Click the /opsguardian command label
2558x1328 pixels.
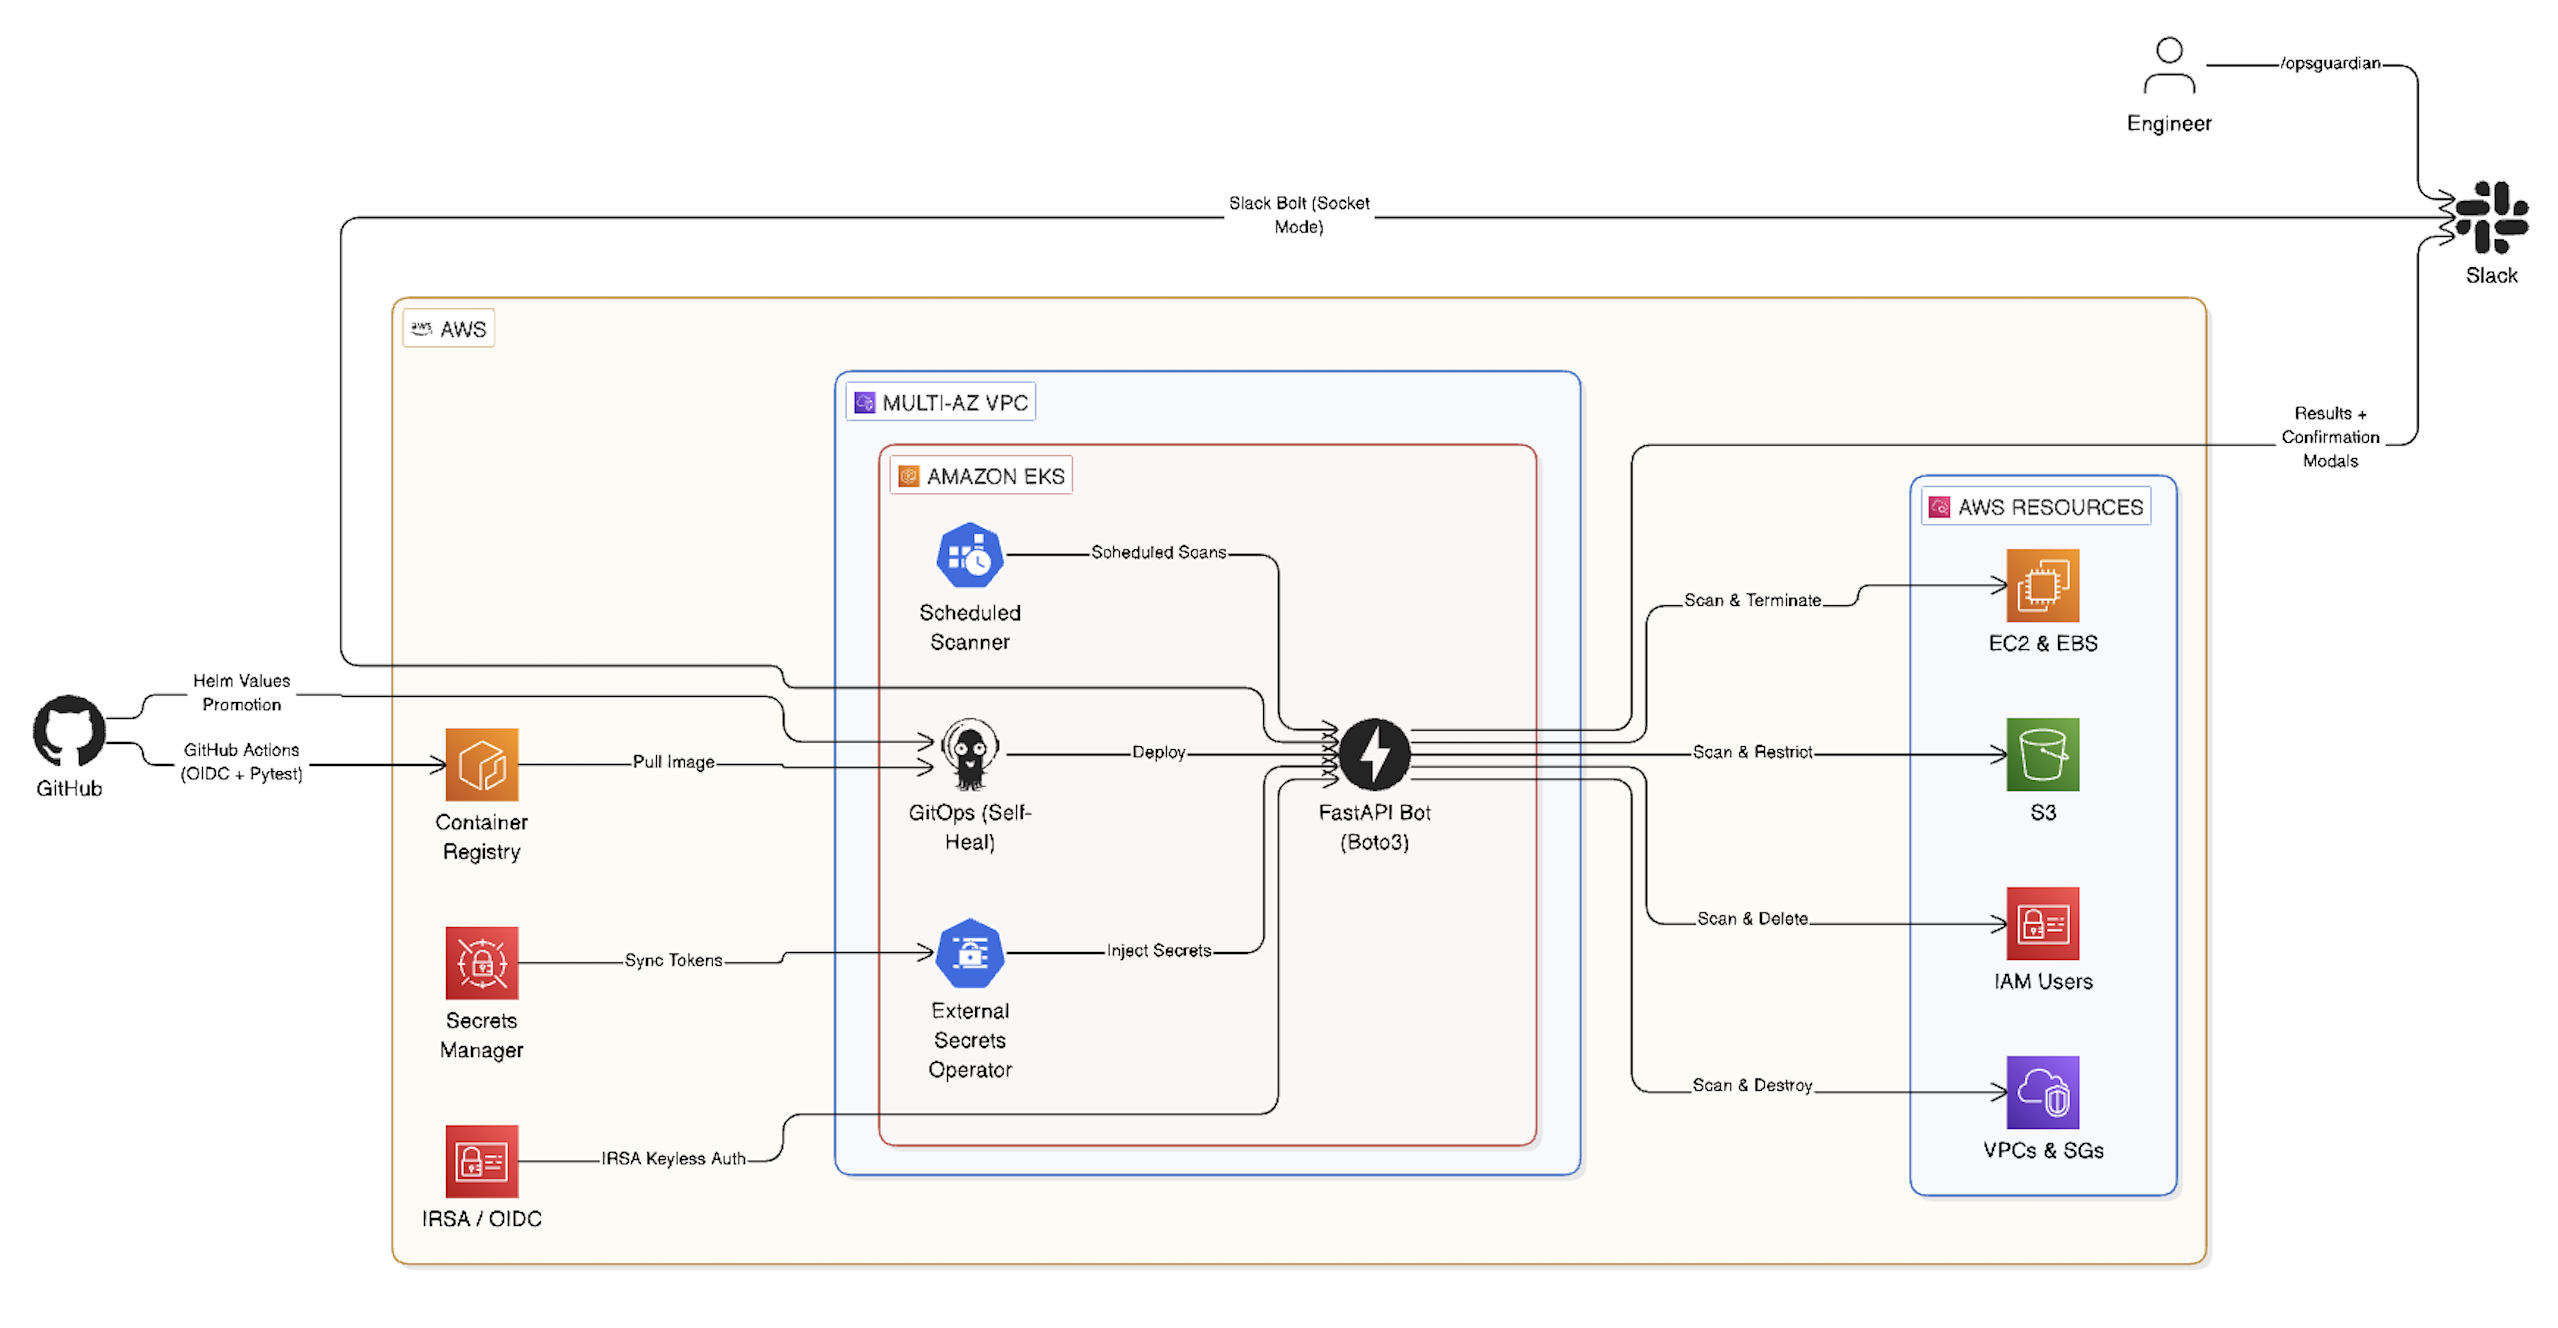[x=2330, y=62]
